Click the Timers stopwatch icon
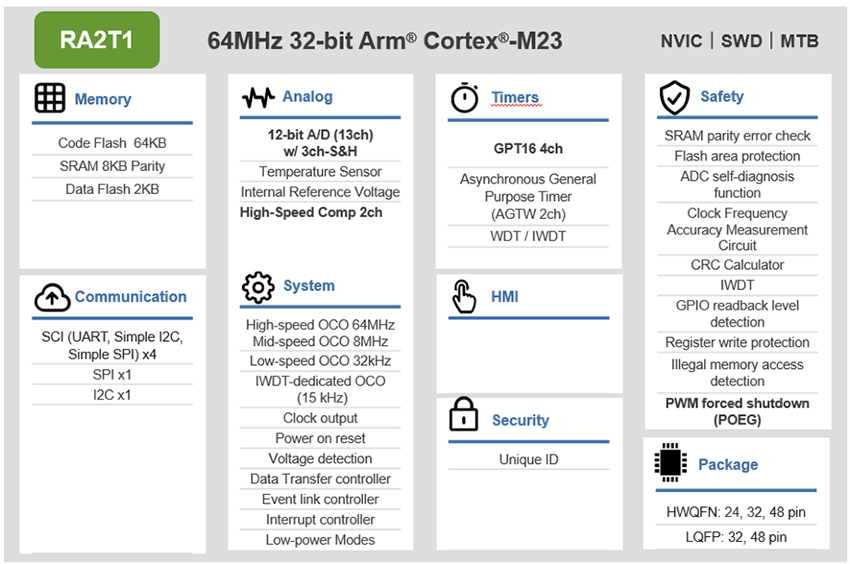Image resolution: width=850 pixels, height=564 pixels. [464, 98]
